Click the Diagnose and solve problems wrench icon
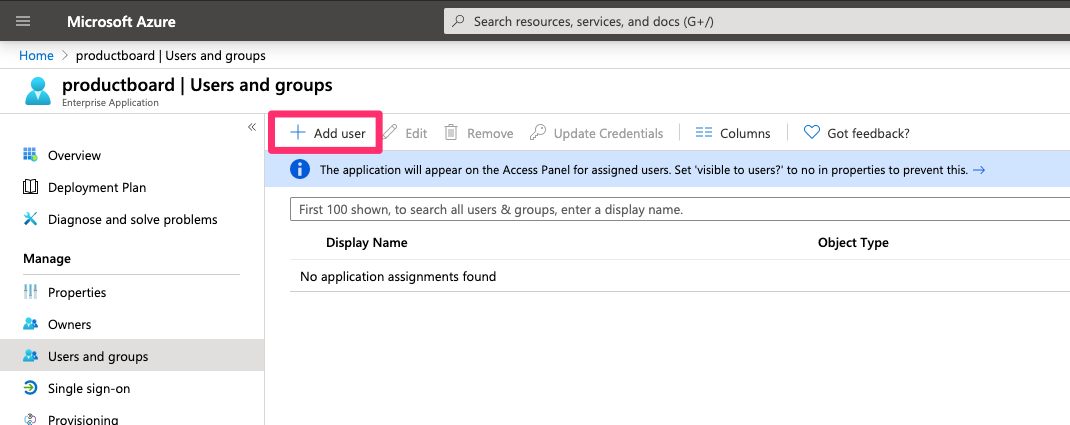This screenshot has width=1070, height=425. tap(30, 220)
